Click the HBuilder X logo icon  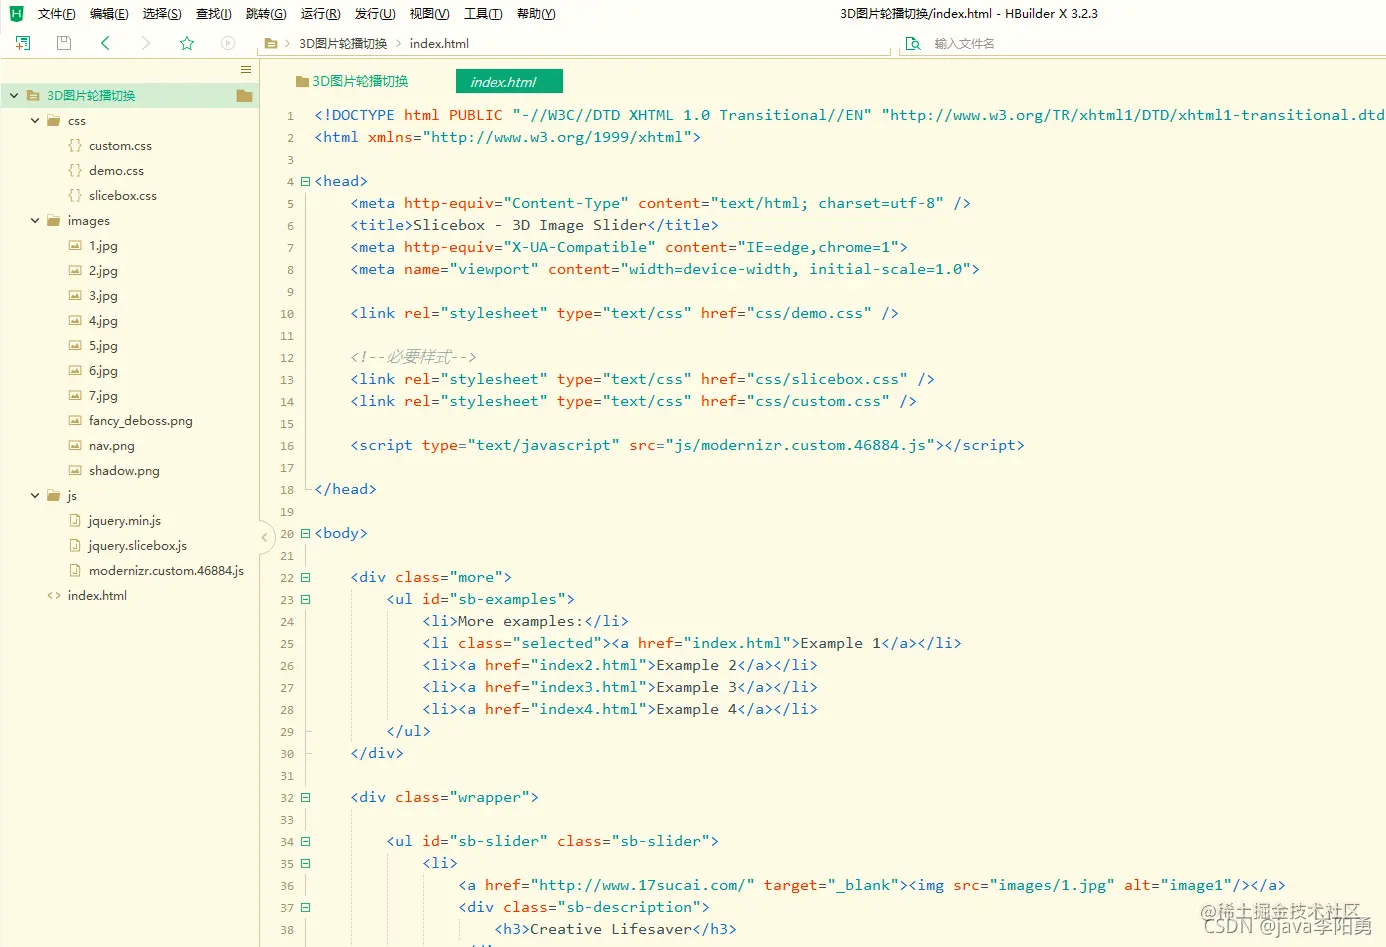tap(16, 13)
